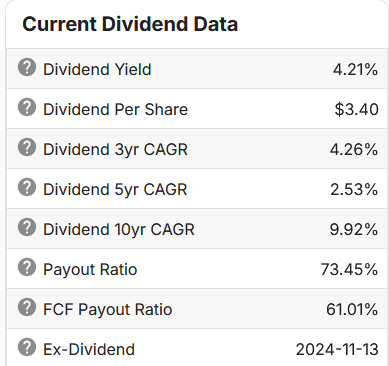The image size is (389, 366).
Task: Select the 61.01% FCF payout value
Action: pos(352,310)
